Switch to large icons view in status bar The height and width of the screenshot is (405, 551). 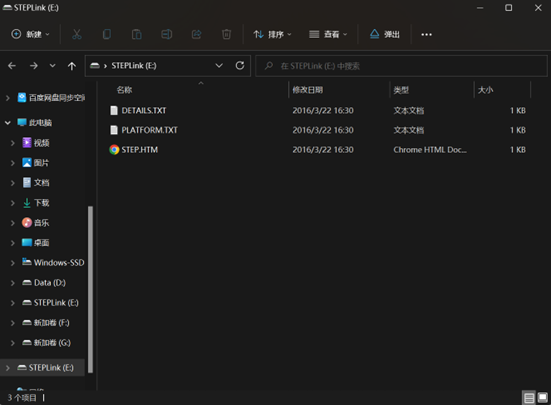(x=542, y=398)
